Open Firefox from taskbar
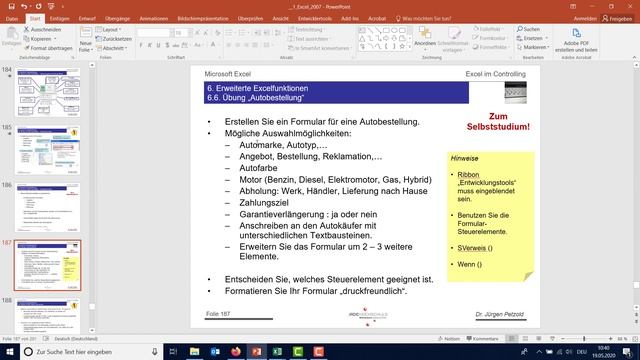 tap(236, 351)
